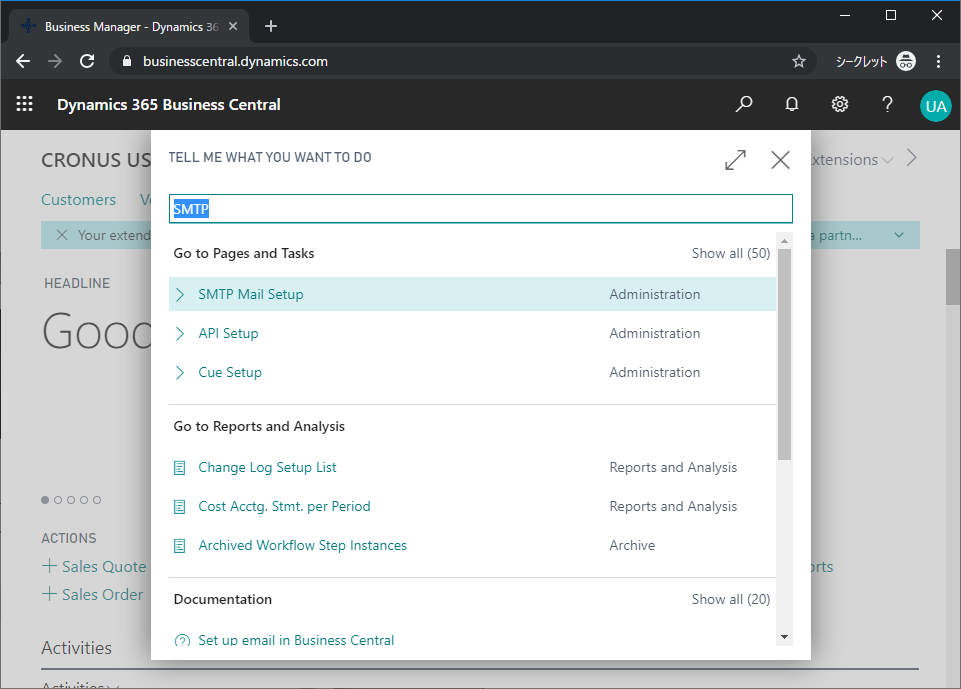Select the fifth headline carousel dot
The width and height of the screenshot is (961, 689).
pos(97,500)
